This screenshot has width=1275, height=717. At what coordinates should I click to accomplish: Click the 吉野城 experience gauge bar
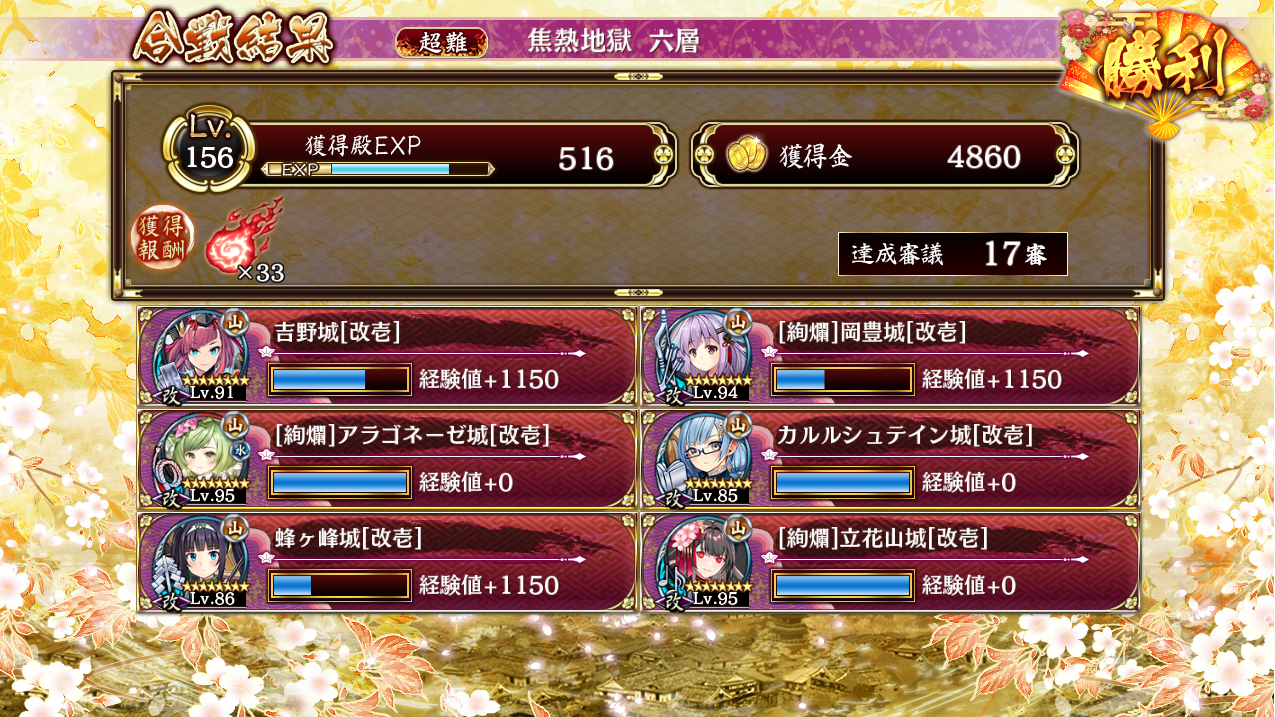pos(340,380)
